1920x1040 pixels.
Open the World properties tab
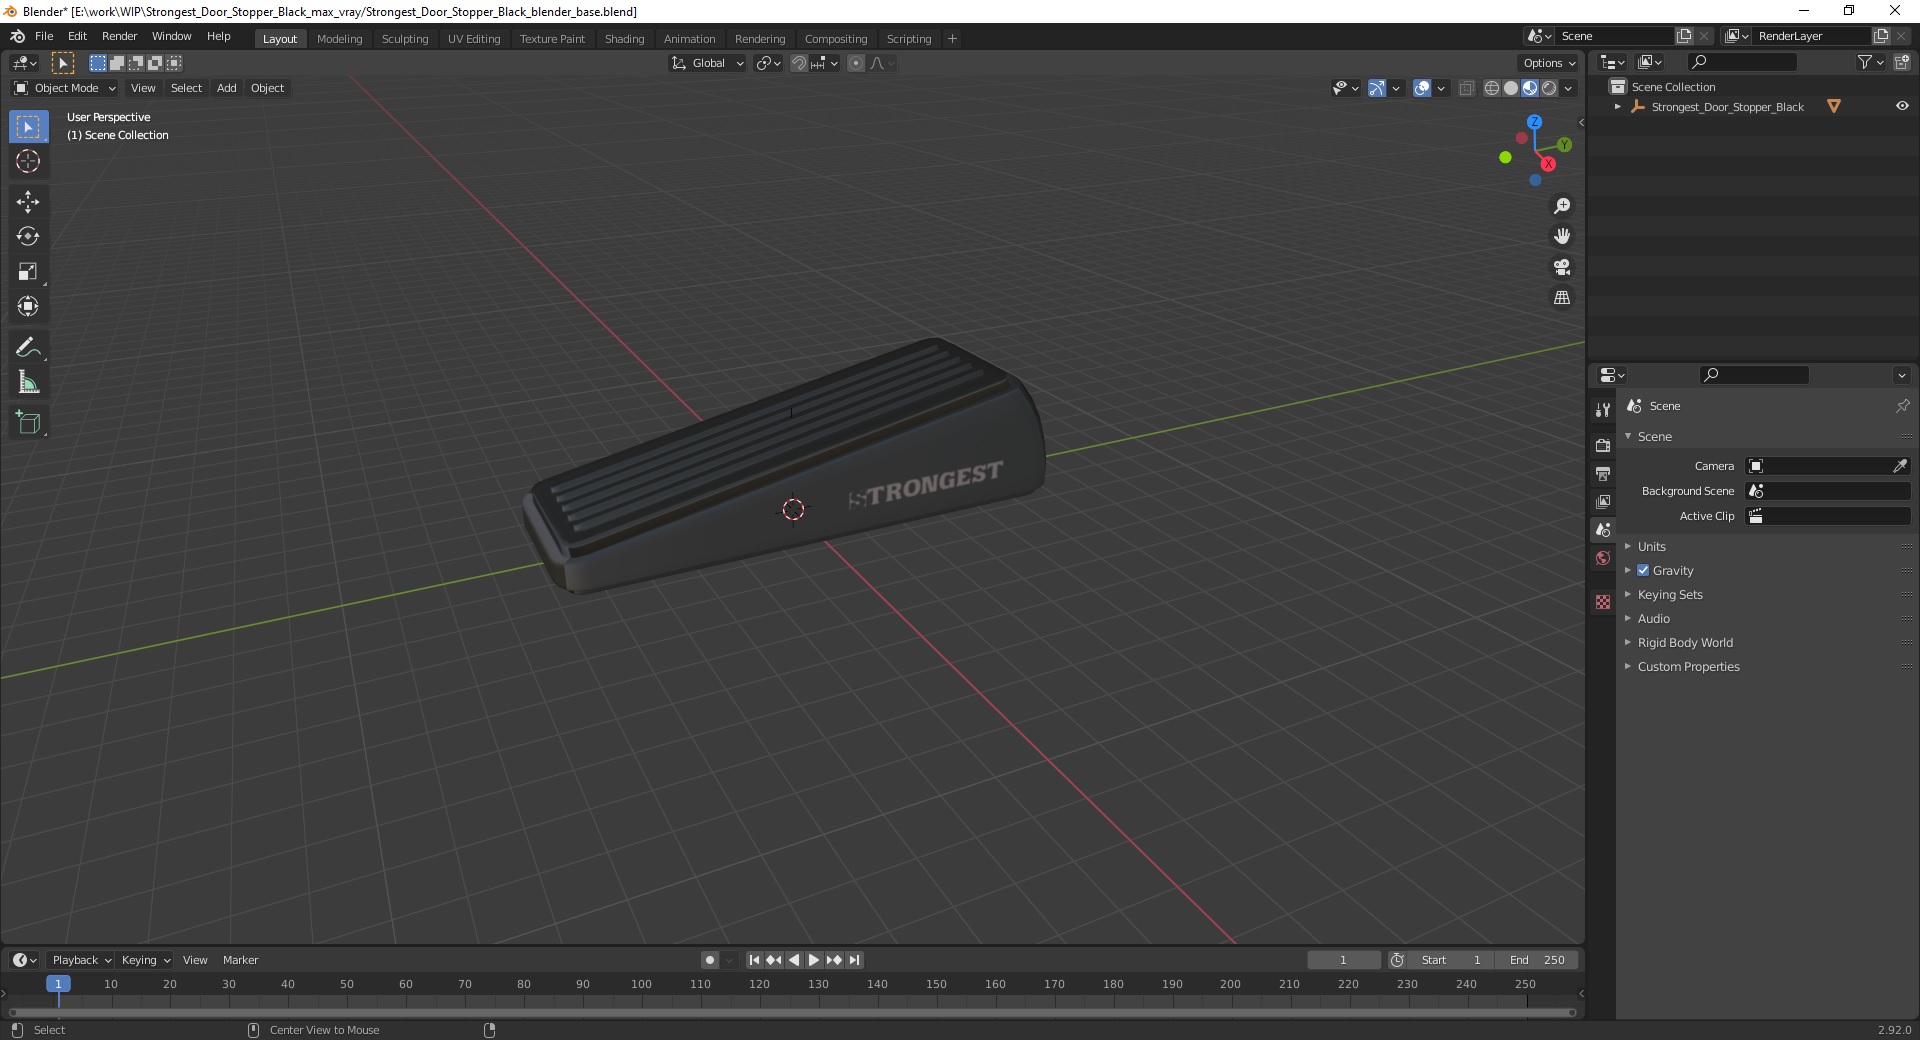[1603, 558]
